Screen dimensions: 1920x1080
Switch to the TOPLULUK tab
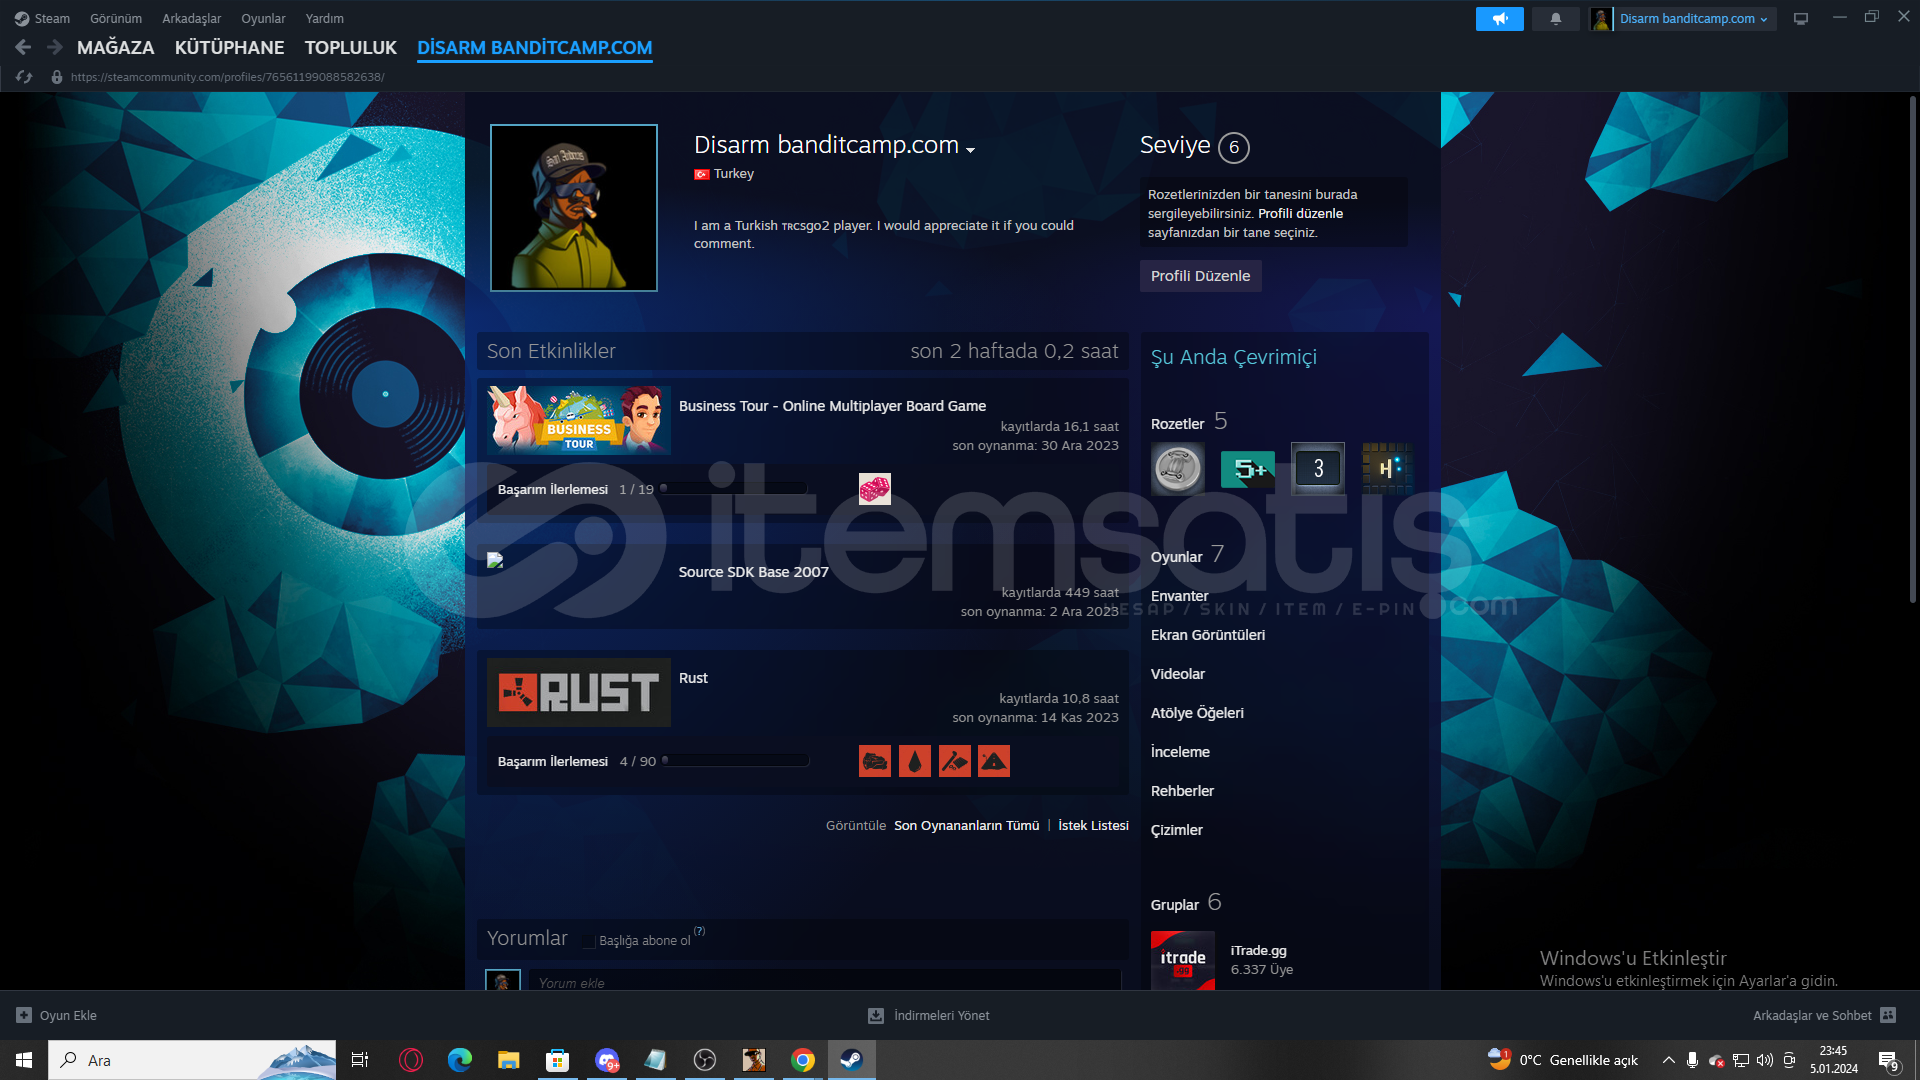point(351,47)
